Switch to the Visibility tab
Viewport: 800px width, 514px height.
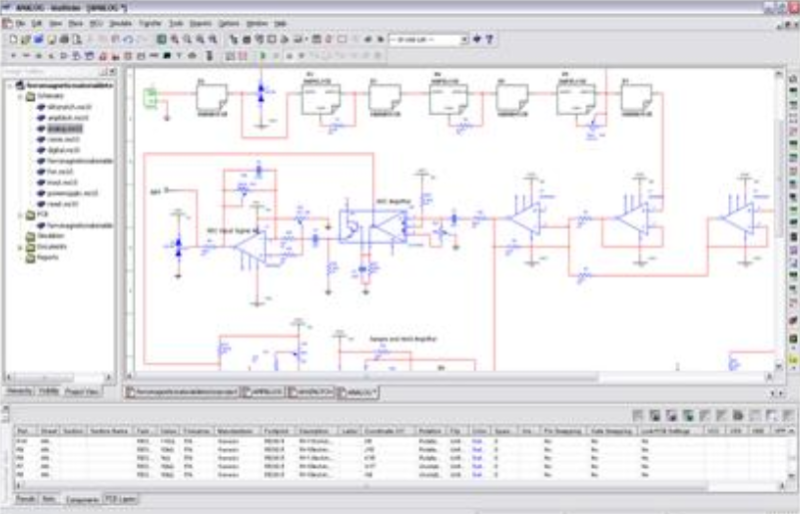48,391
